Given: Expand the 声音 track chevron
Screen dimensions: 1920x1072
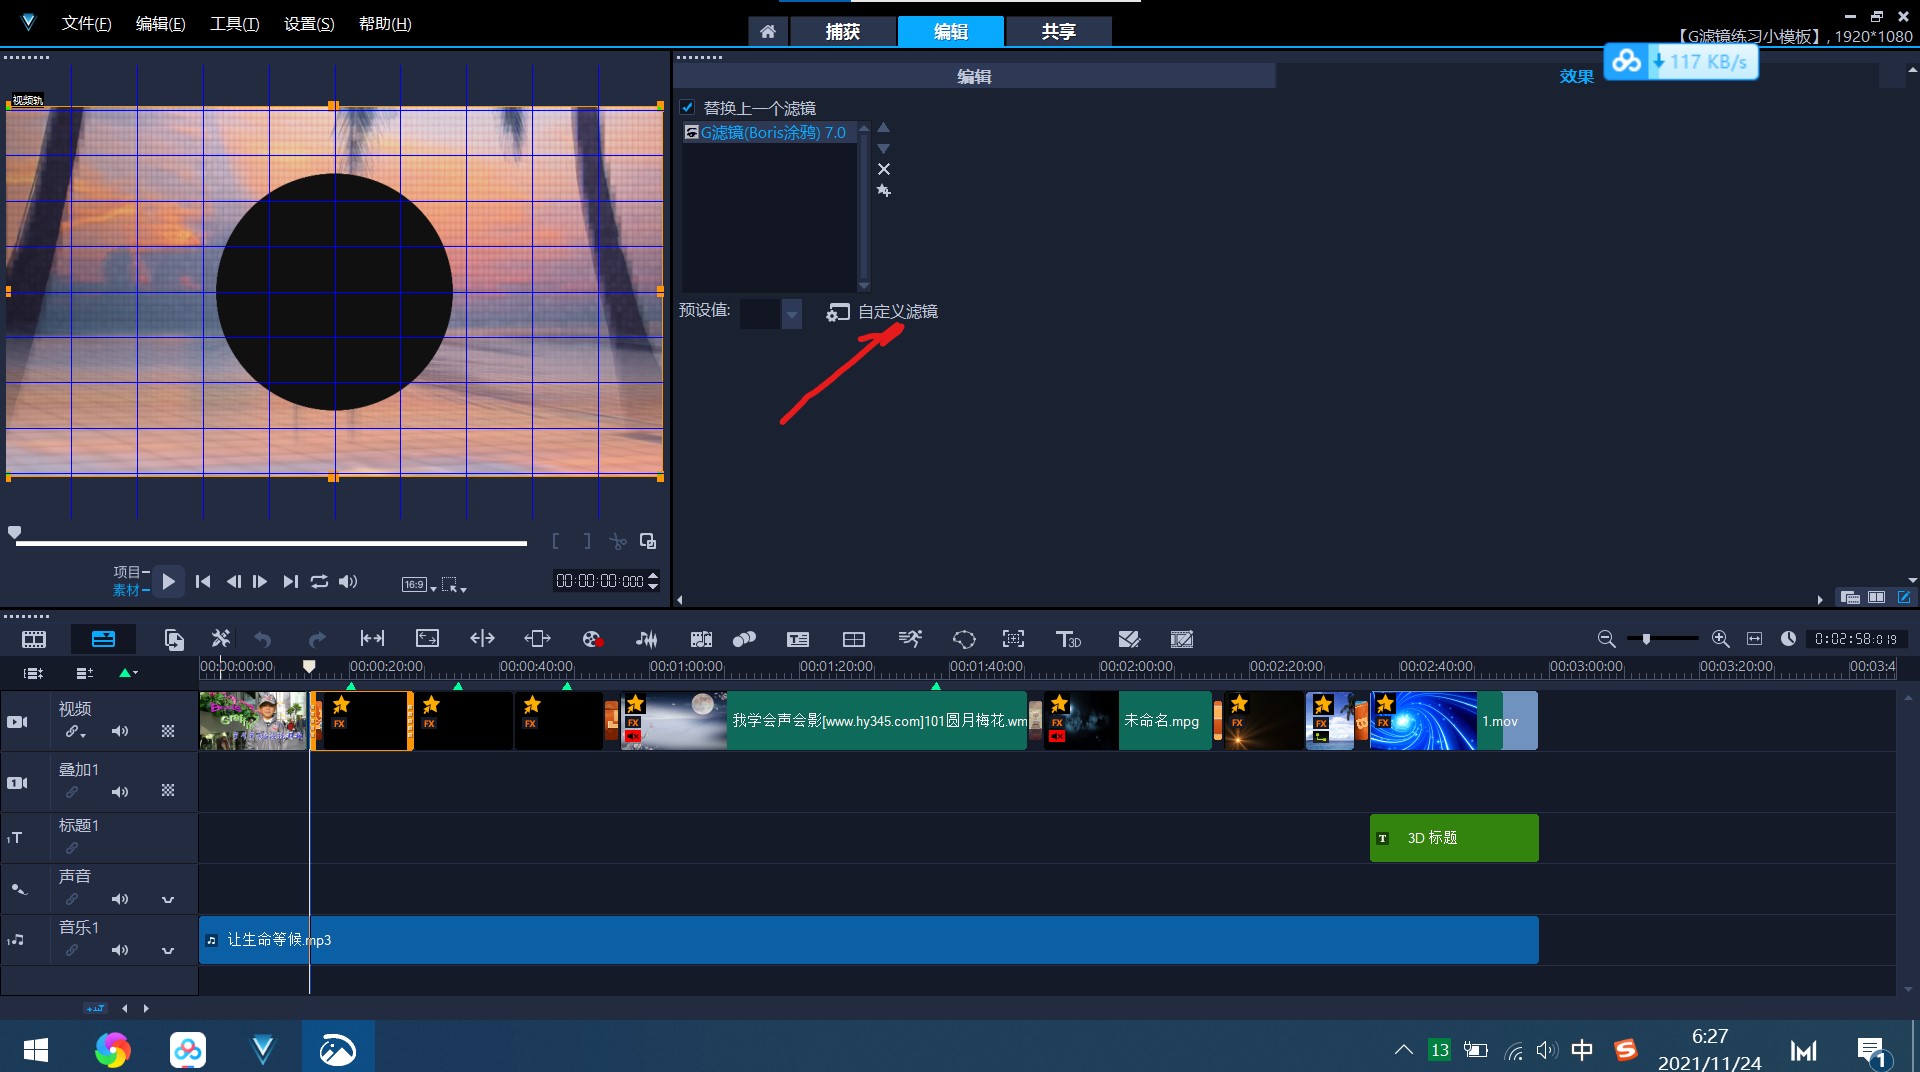Looking at the screenshot, I should tap(168, 899).
